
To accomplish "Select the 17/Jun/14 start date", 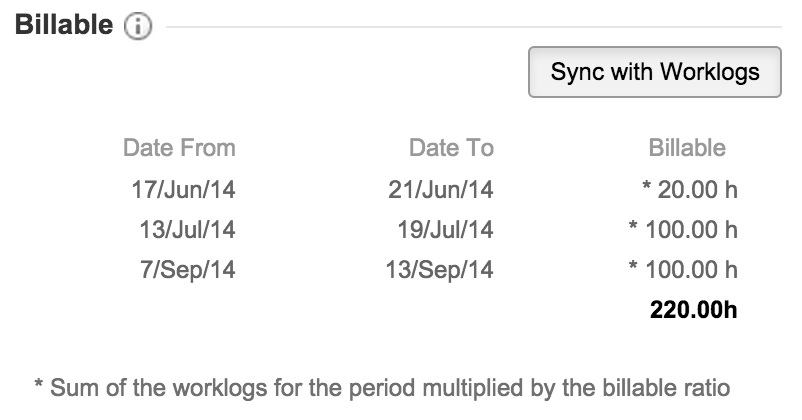I will click(183, 189).
